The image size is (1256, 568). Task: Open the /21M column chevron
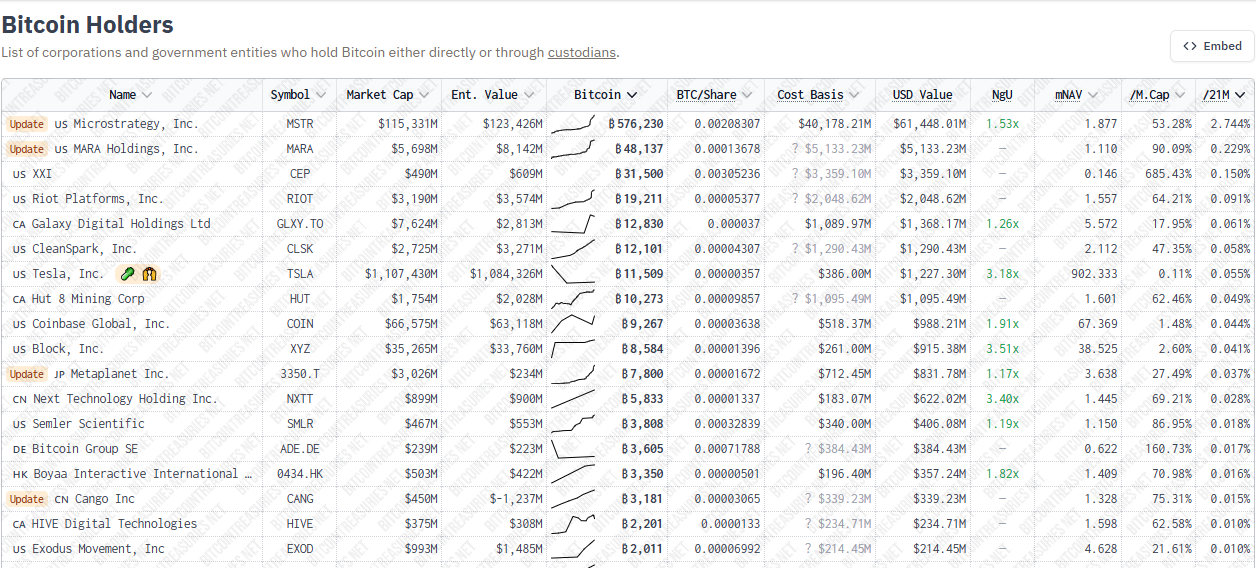coord(1241,95)
